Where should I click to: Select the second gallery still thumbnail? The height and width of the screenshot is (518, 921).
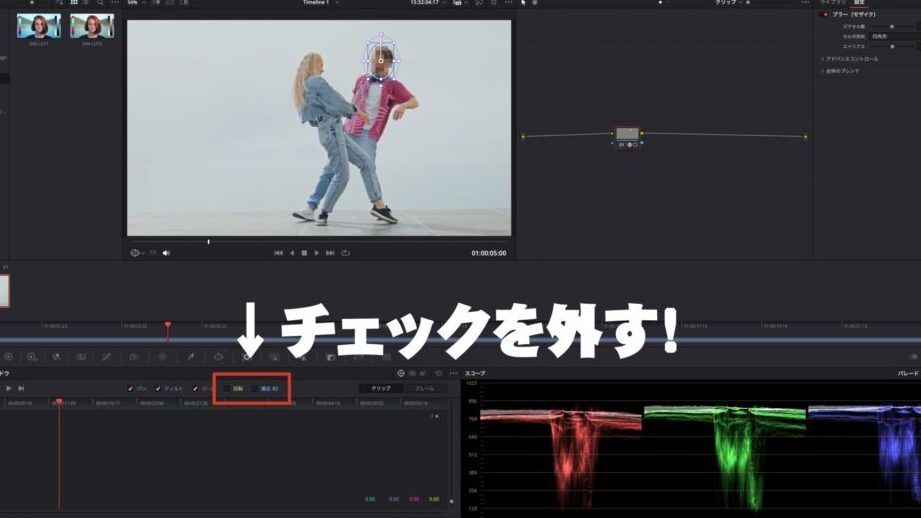(92, 27)
